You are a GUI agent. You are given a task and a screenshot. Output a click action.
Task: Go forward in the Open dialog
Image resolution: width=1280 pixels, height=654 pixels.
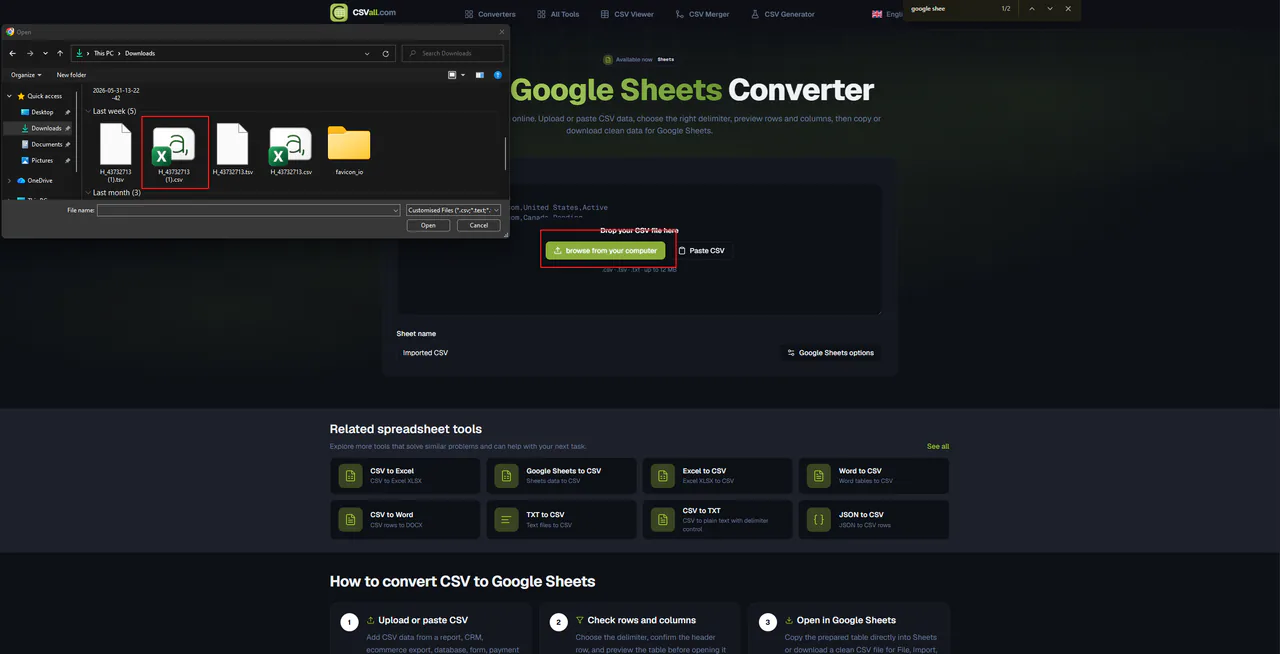(29, 53)
